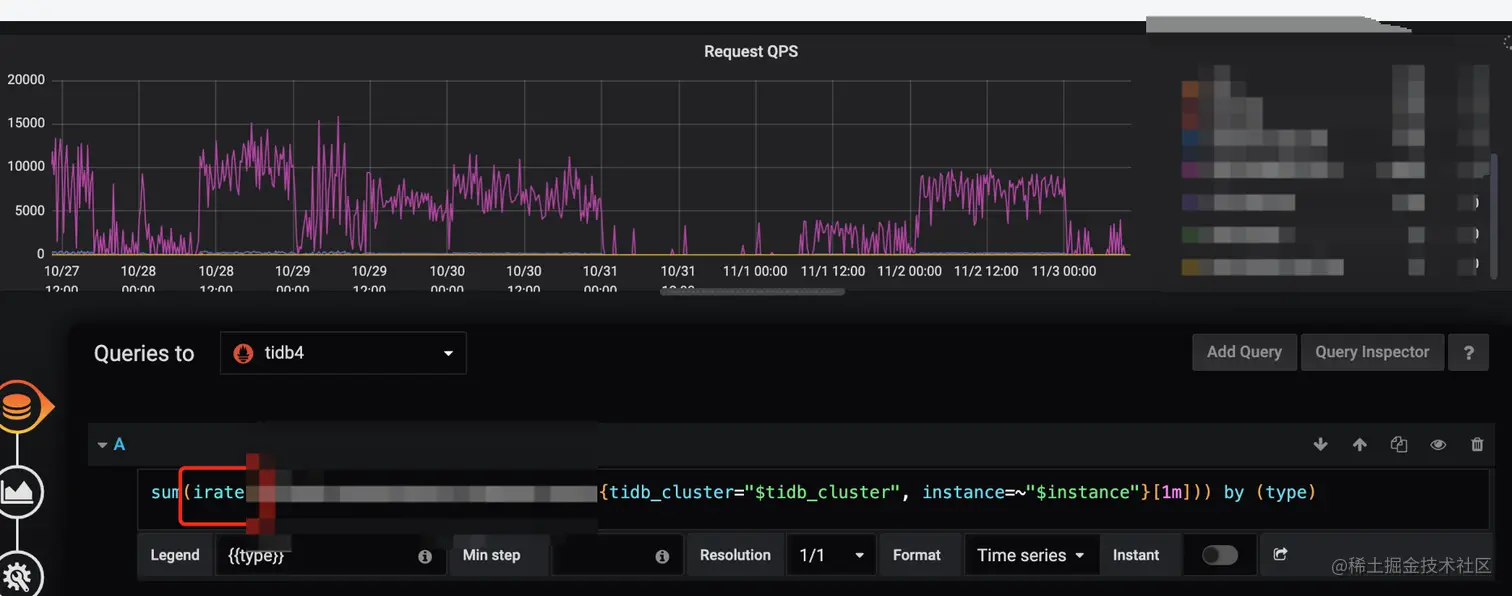Click the Request QPS panel title
Screen dimensions: 1512x596
(x=751, y=51)
